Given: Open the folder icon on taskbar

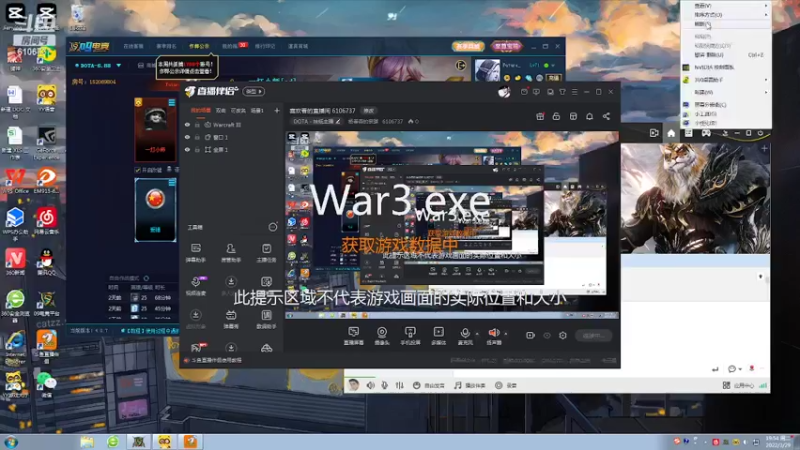Looking at the screenshot, I should (x=87, y=442).
